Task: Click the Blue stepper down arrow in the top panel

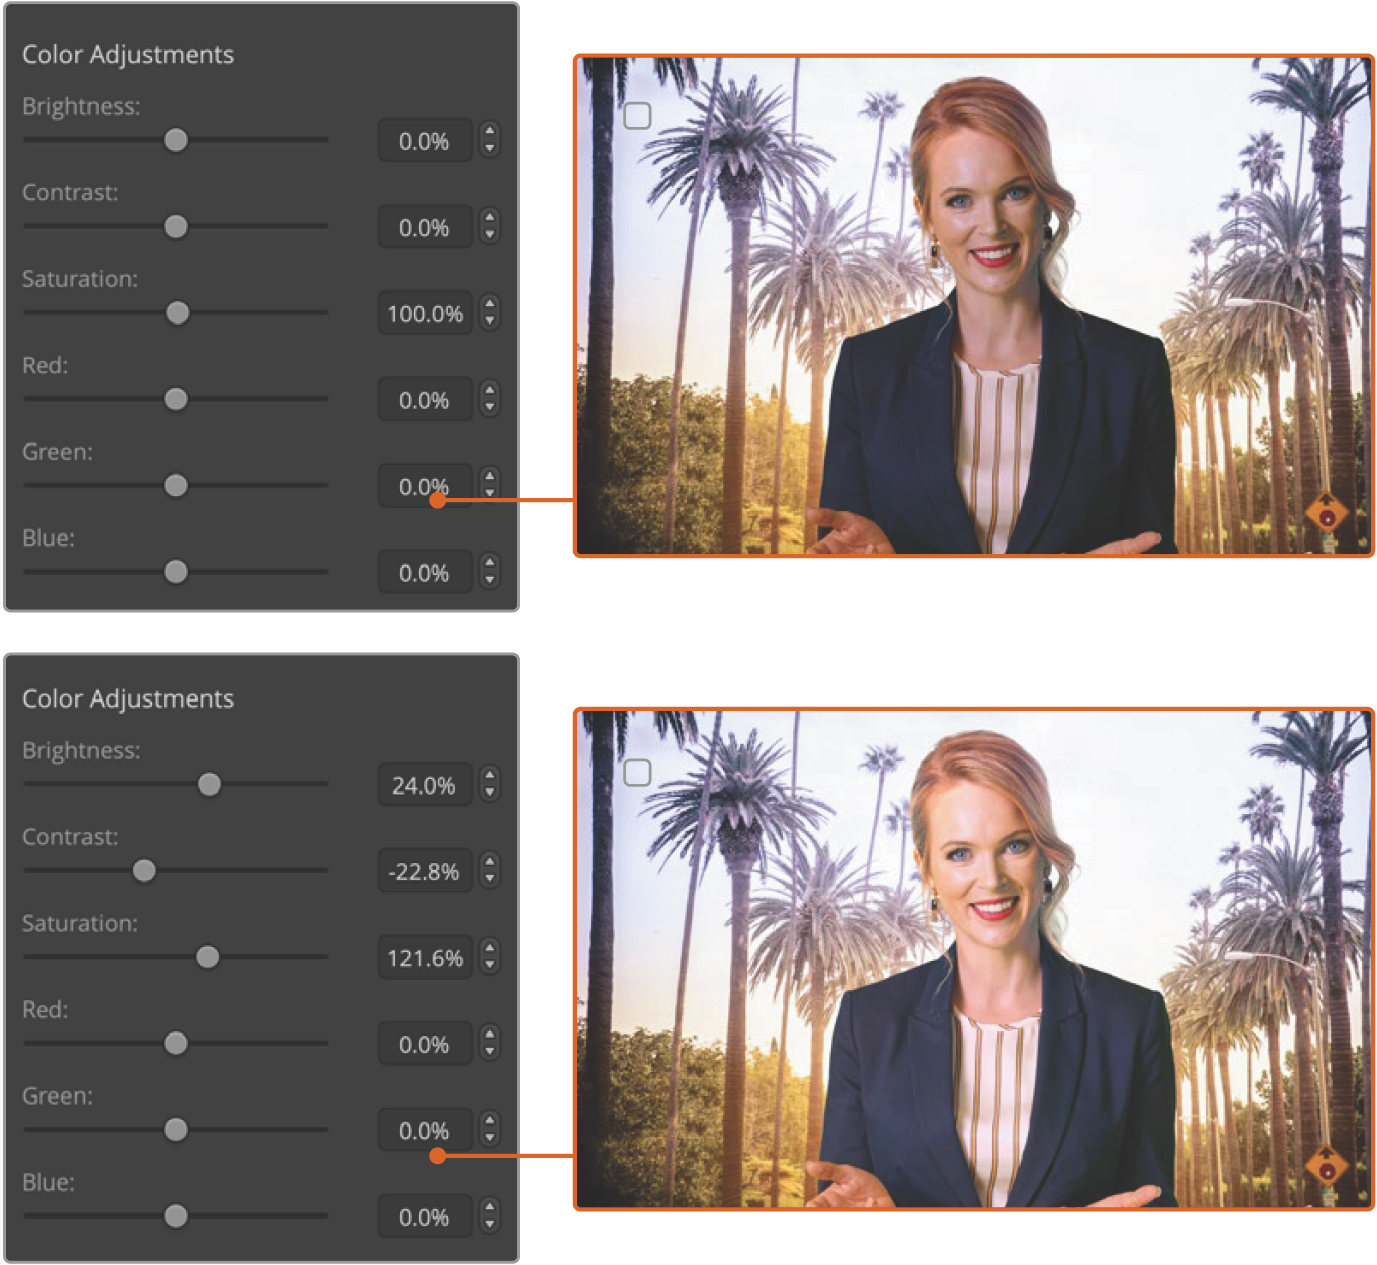Action: tap(489, 581)
